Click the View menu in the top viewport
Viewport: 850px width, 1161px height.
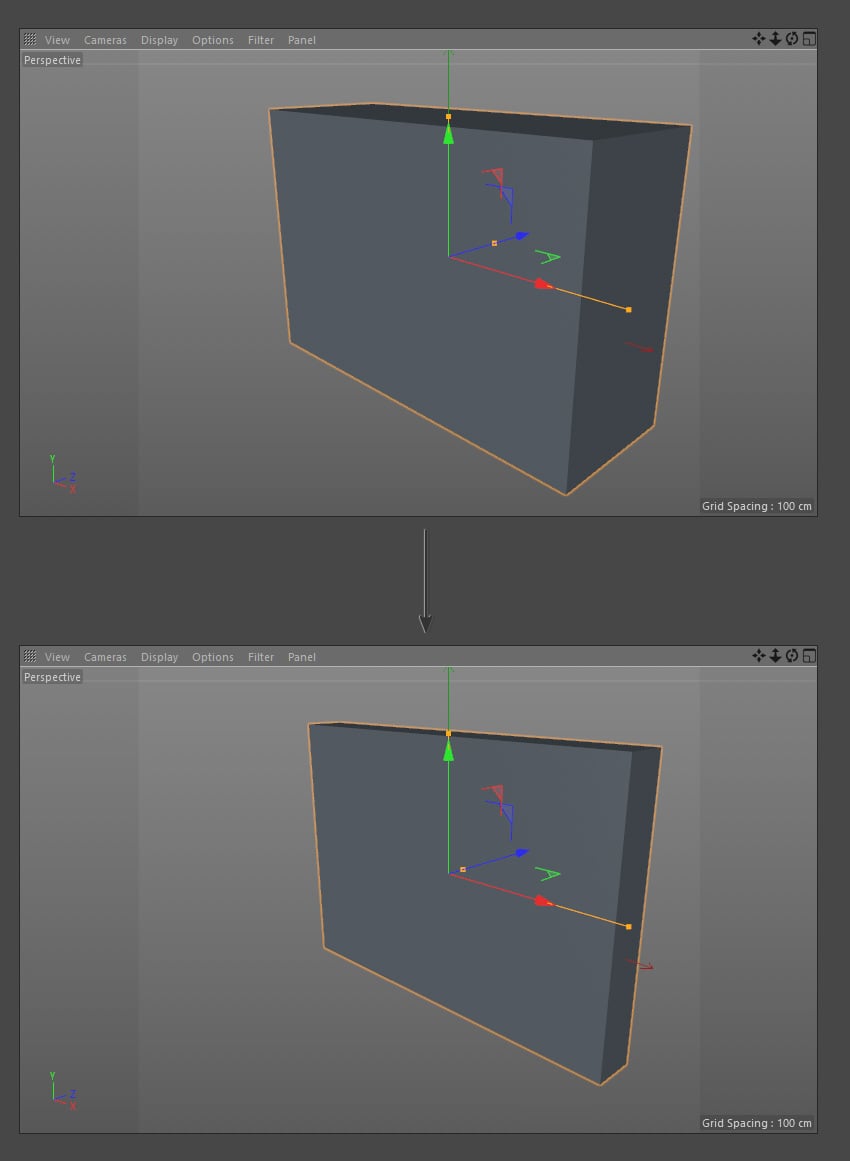click(57, 40)
